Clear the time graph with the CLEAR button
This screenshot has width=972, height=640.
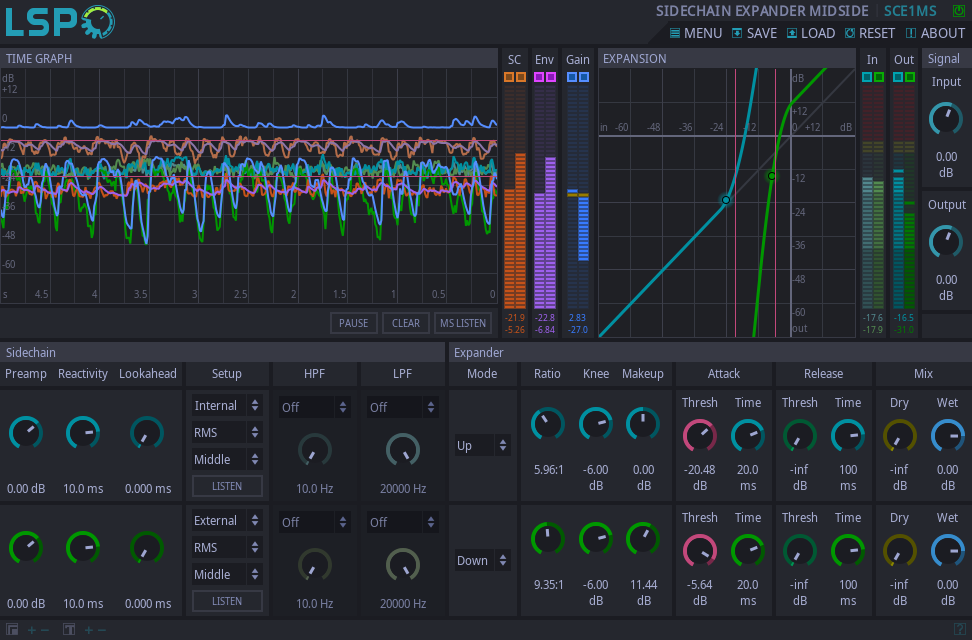(x=406, y=323)
